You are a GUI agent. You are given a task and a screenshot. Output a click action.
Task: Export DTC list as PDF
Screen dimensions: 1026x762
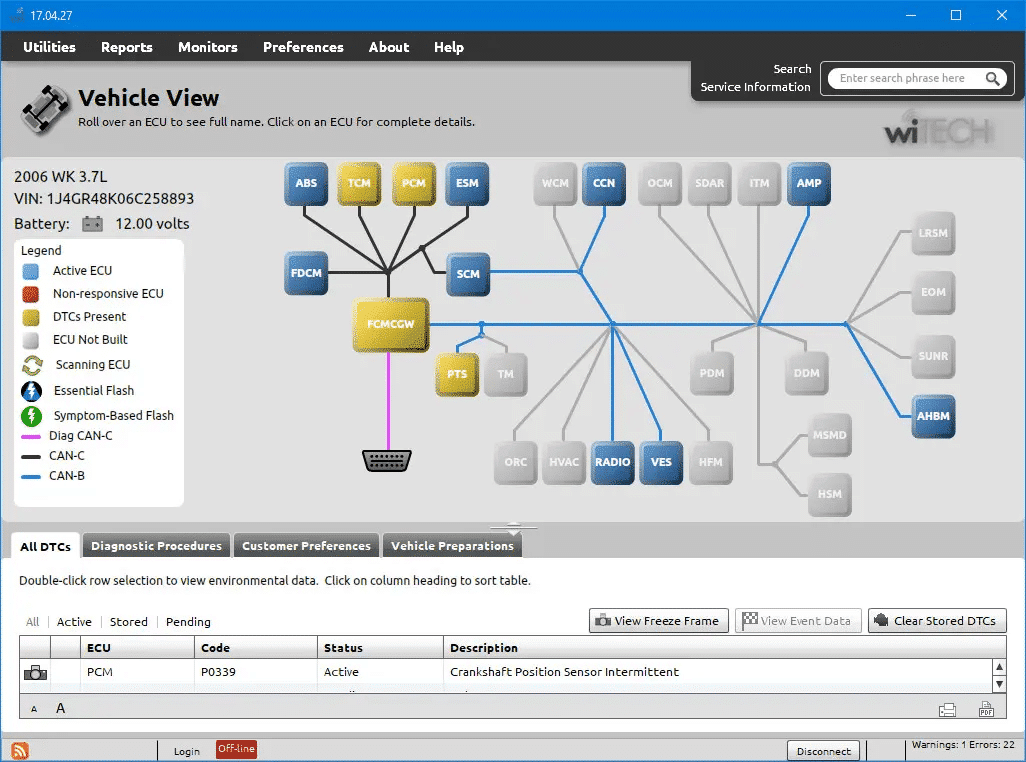[x=986, y=708]
